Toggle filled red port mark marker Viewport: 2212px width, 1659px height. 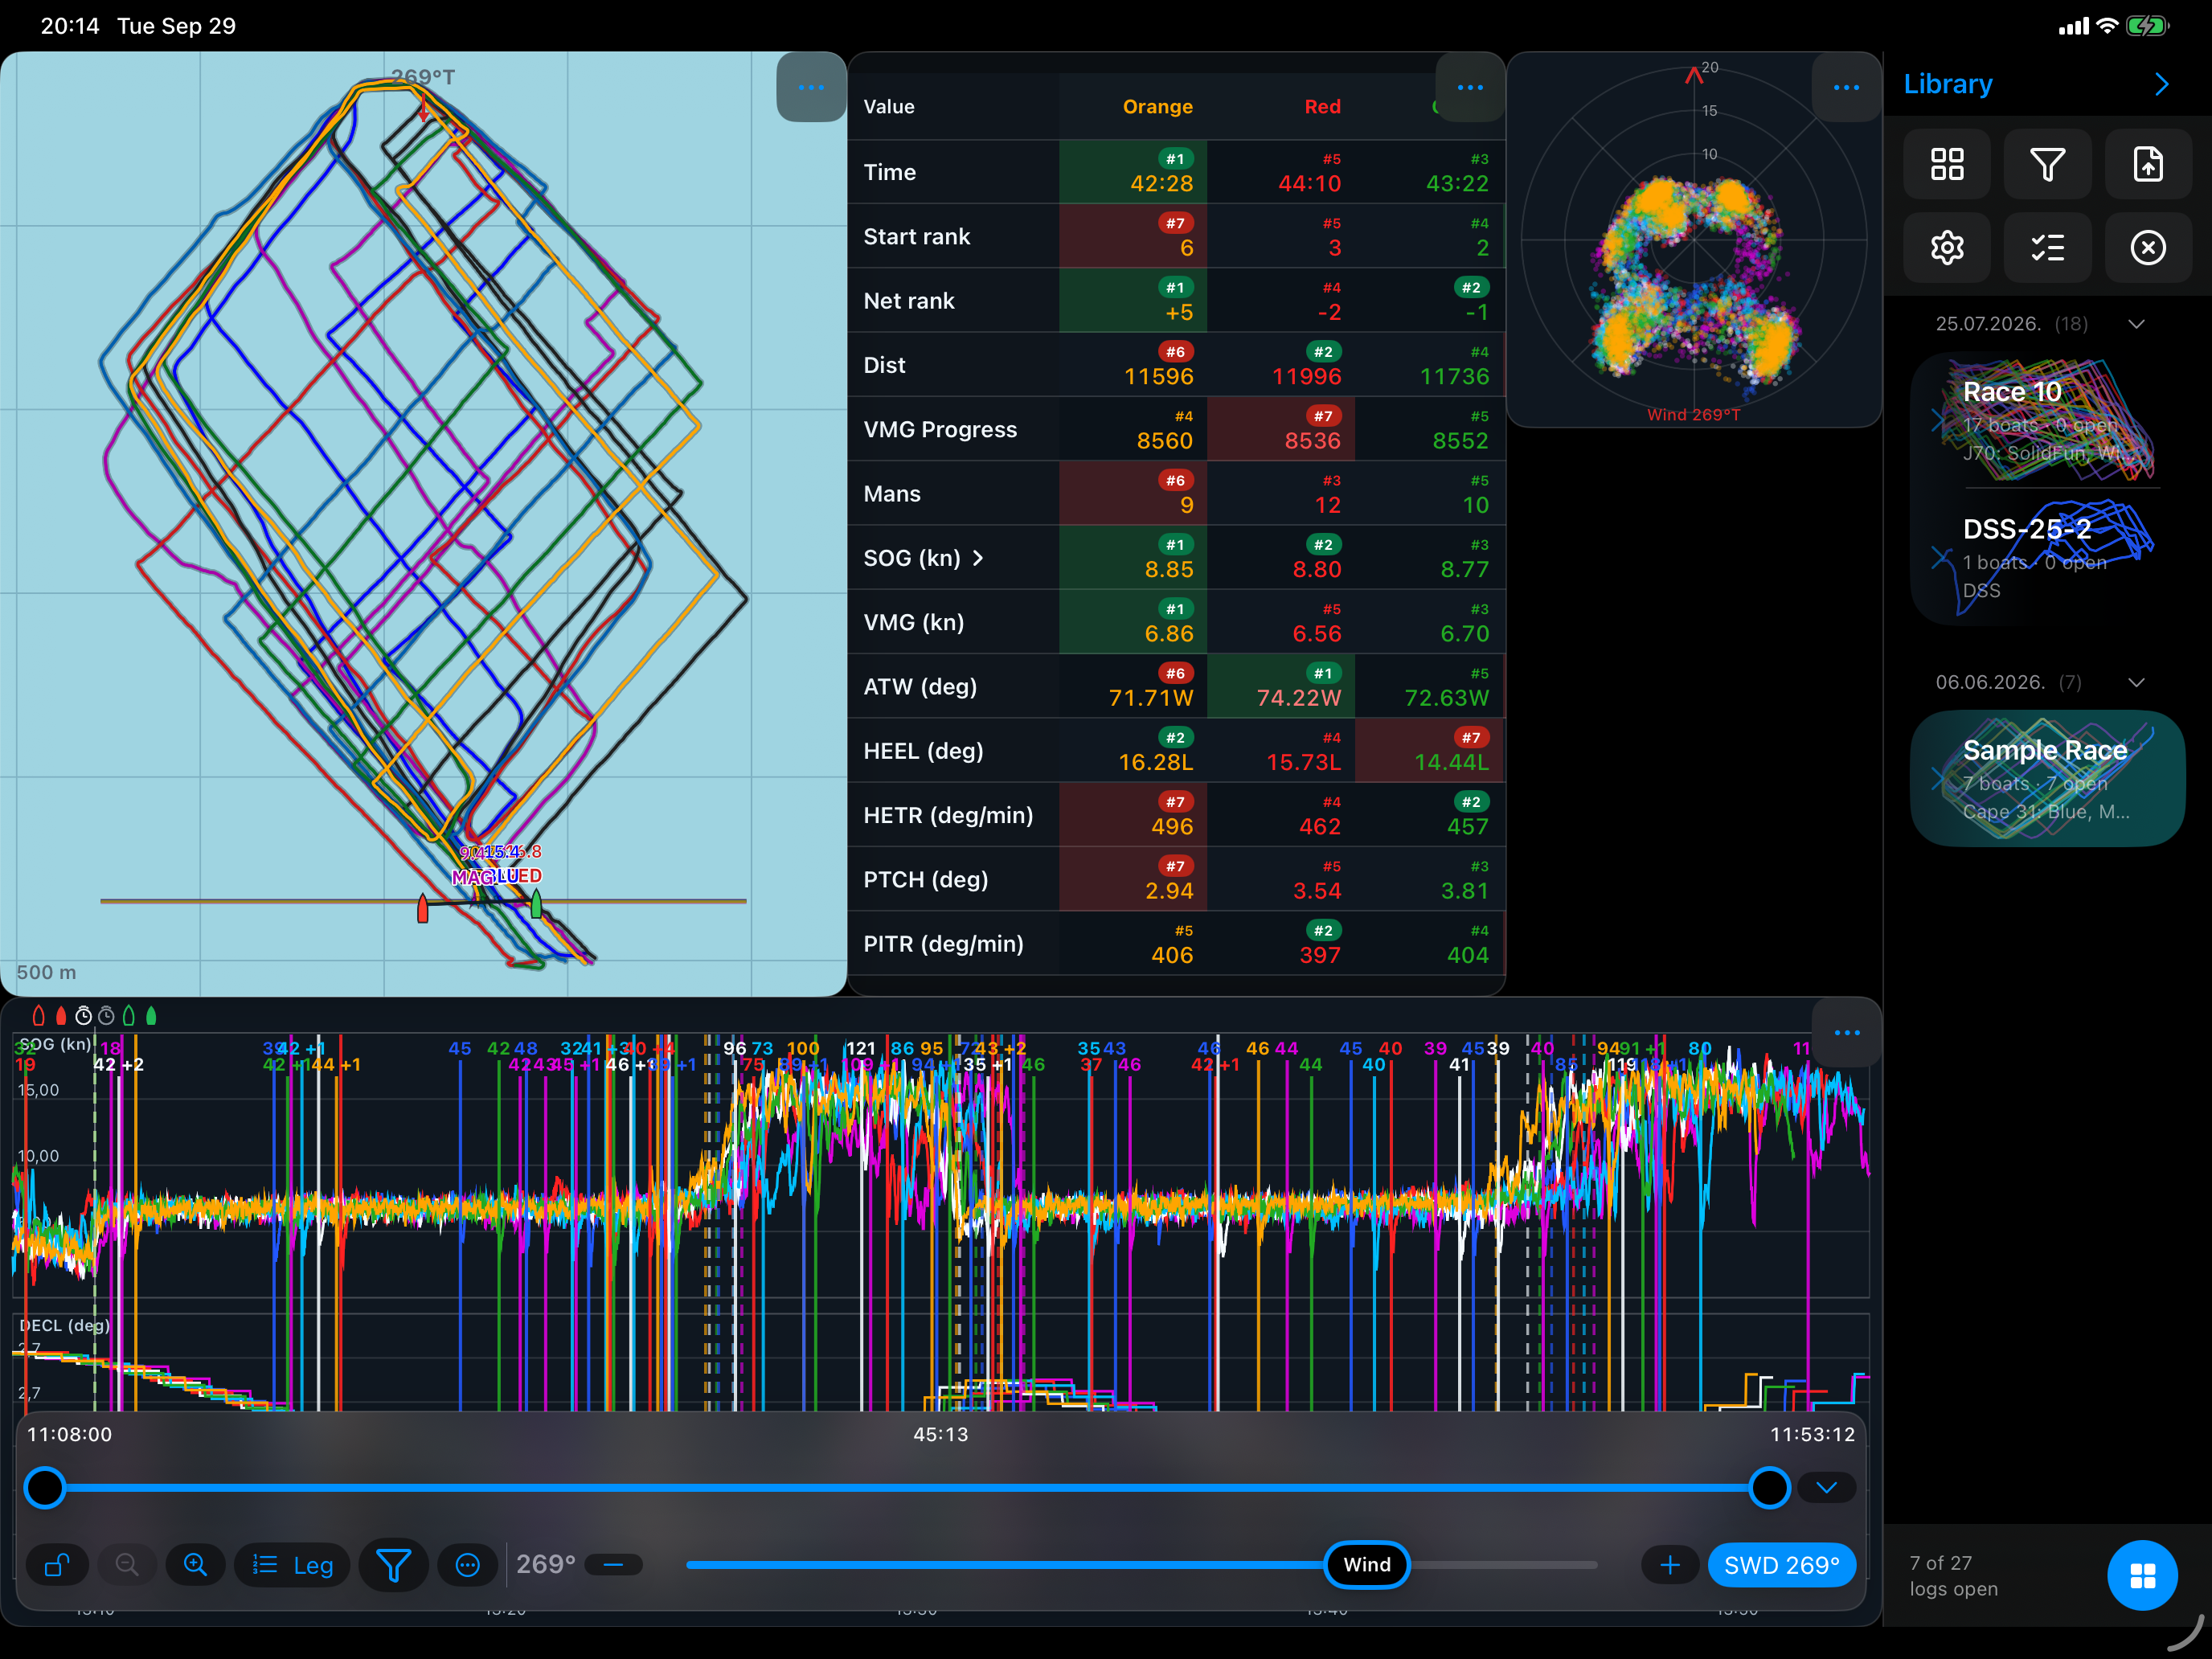tap(61, 1016)
